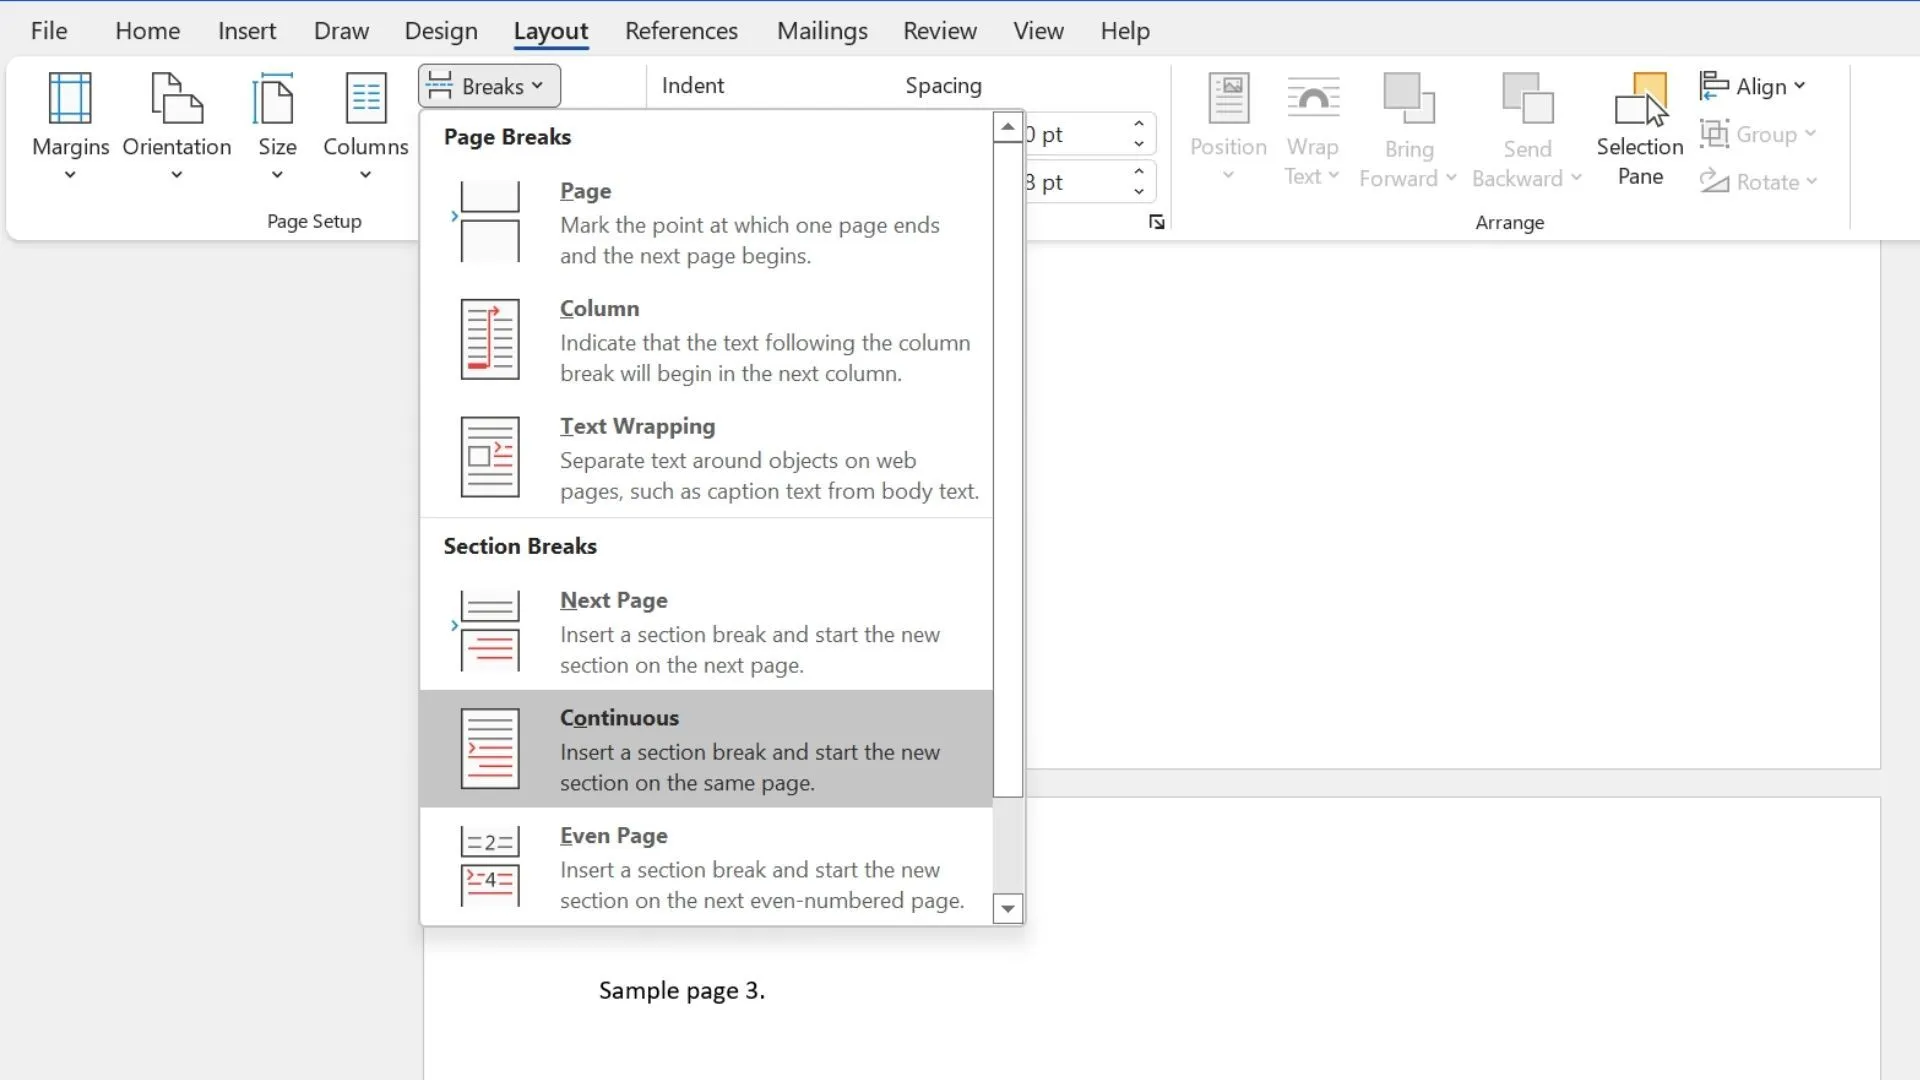Screen dimensions: 1920x1080
Task: Open the Margins options
Action: click(x=69, y=125)
